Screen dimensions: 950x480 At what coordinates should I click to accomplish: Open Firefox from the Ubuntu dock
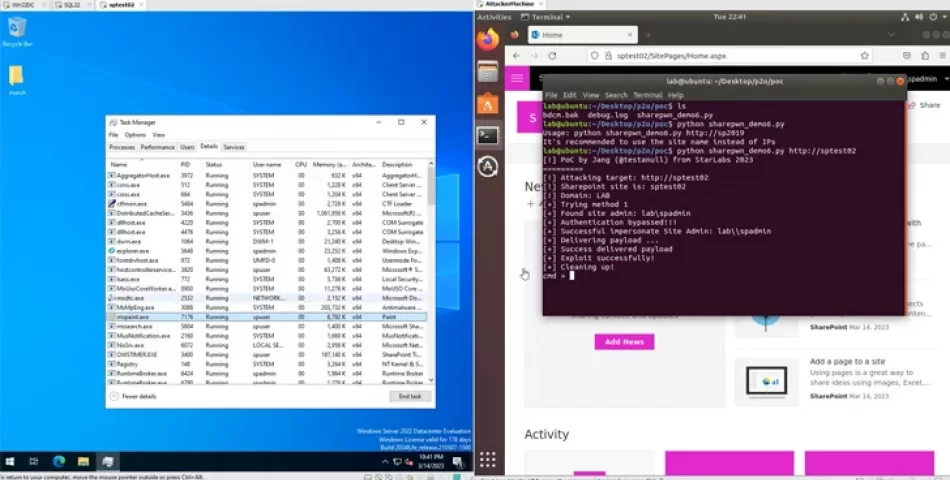tap(488, 40)
